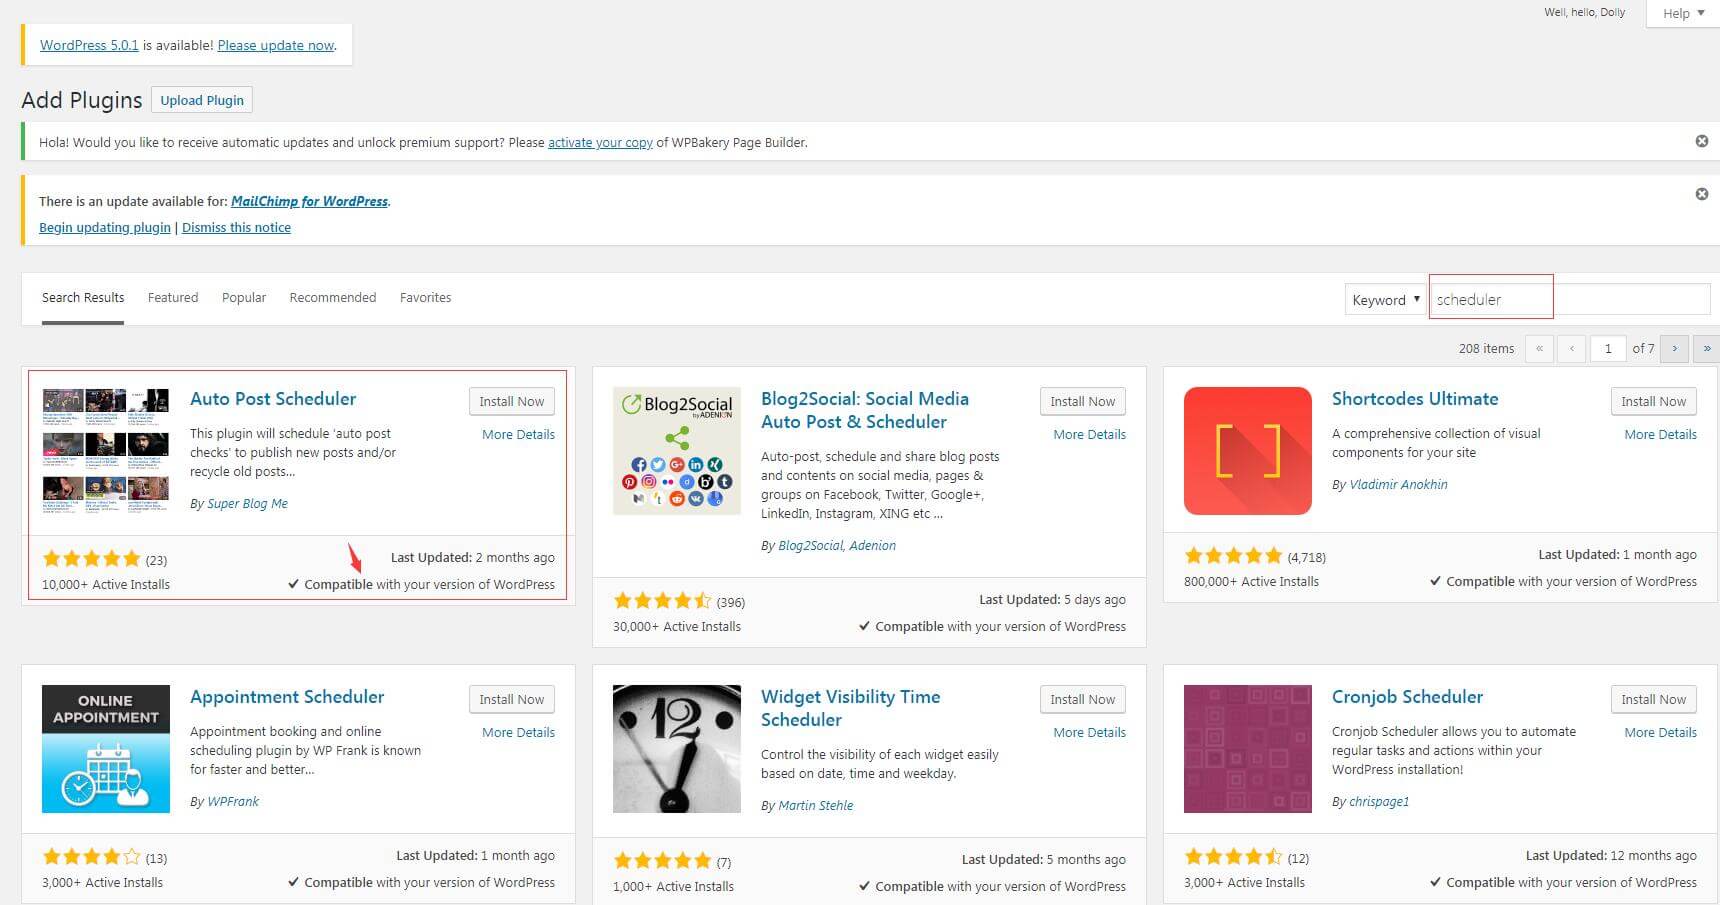Viewport: 1720px width, 905px height.
Task: Install the Cronjob Scheduler plugin
Action: click(x=1653, y=699)
